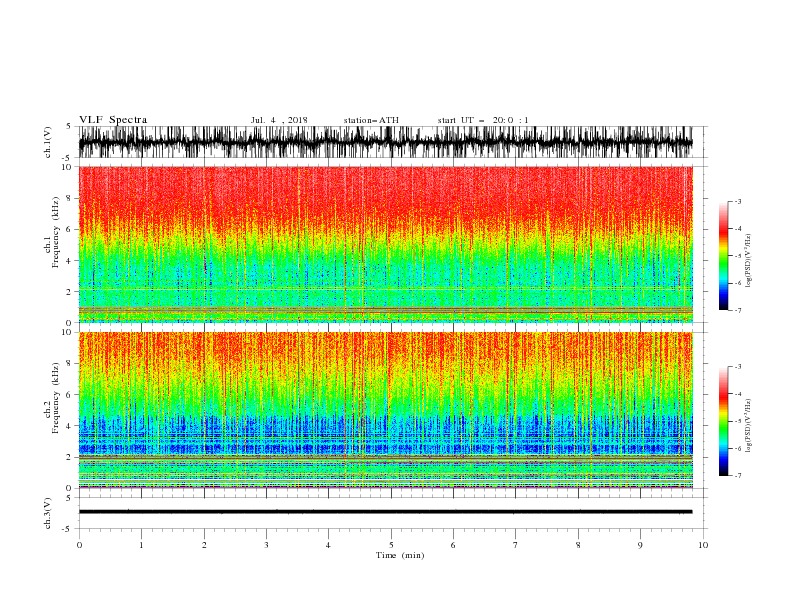
Task: Click the "6" tick on the time axis
Action: [453, 545]
